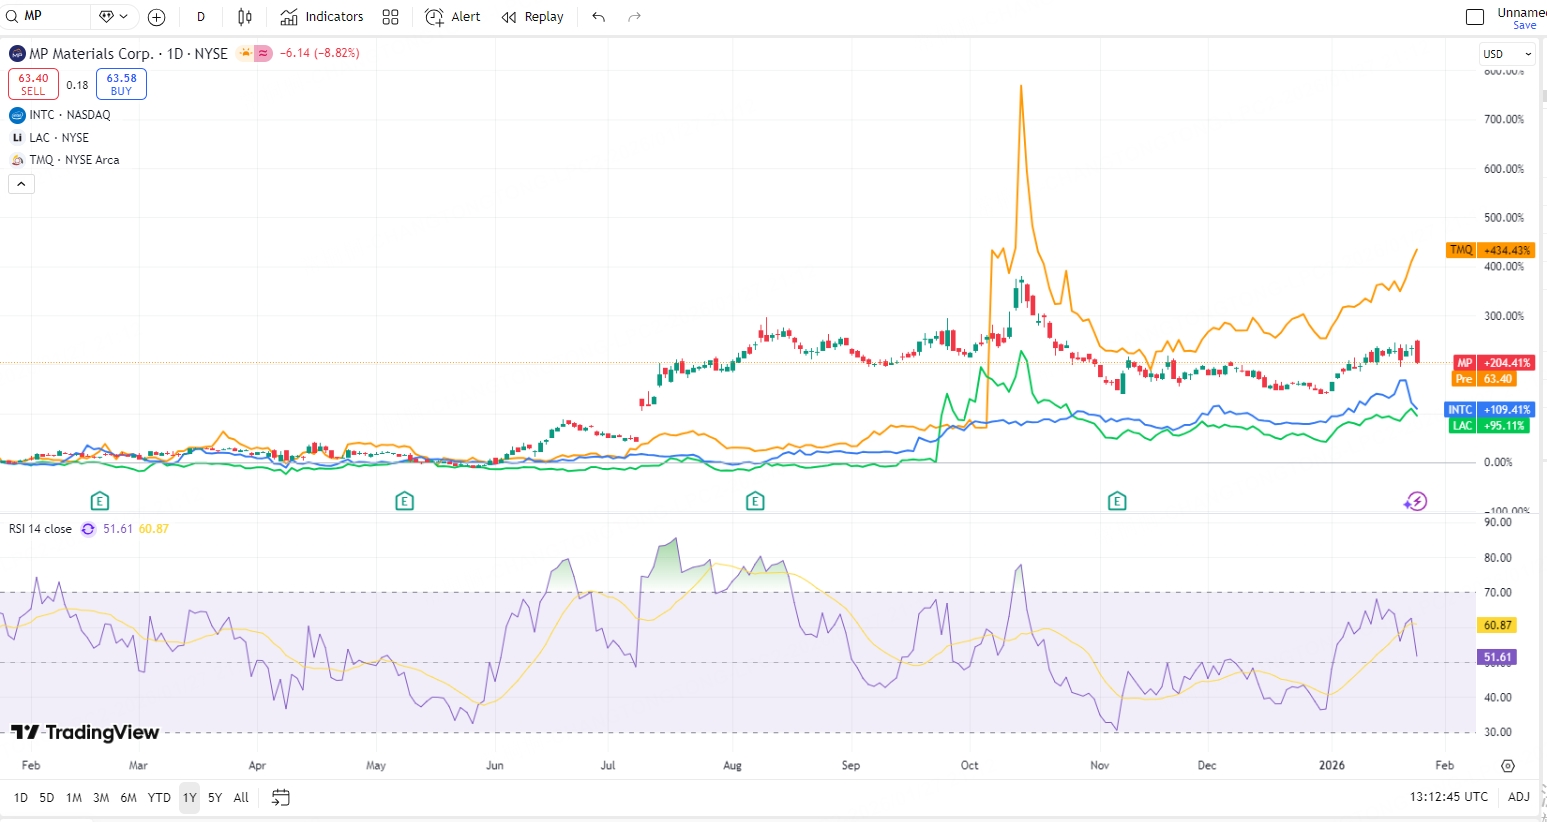Click the earnings marker near March
Screen dimensions: 1547x822
pyautogui.click(x=100, y=501)
